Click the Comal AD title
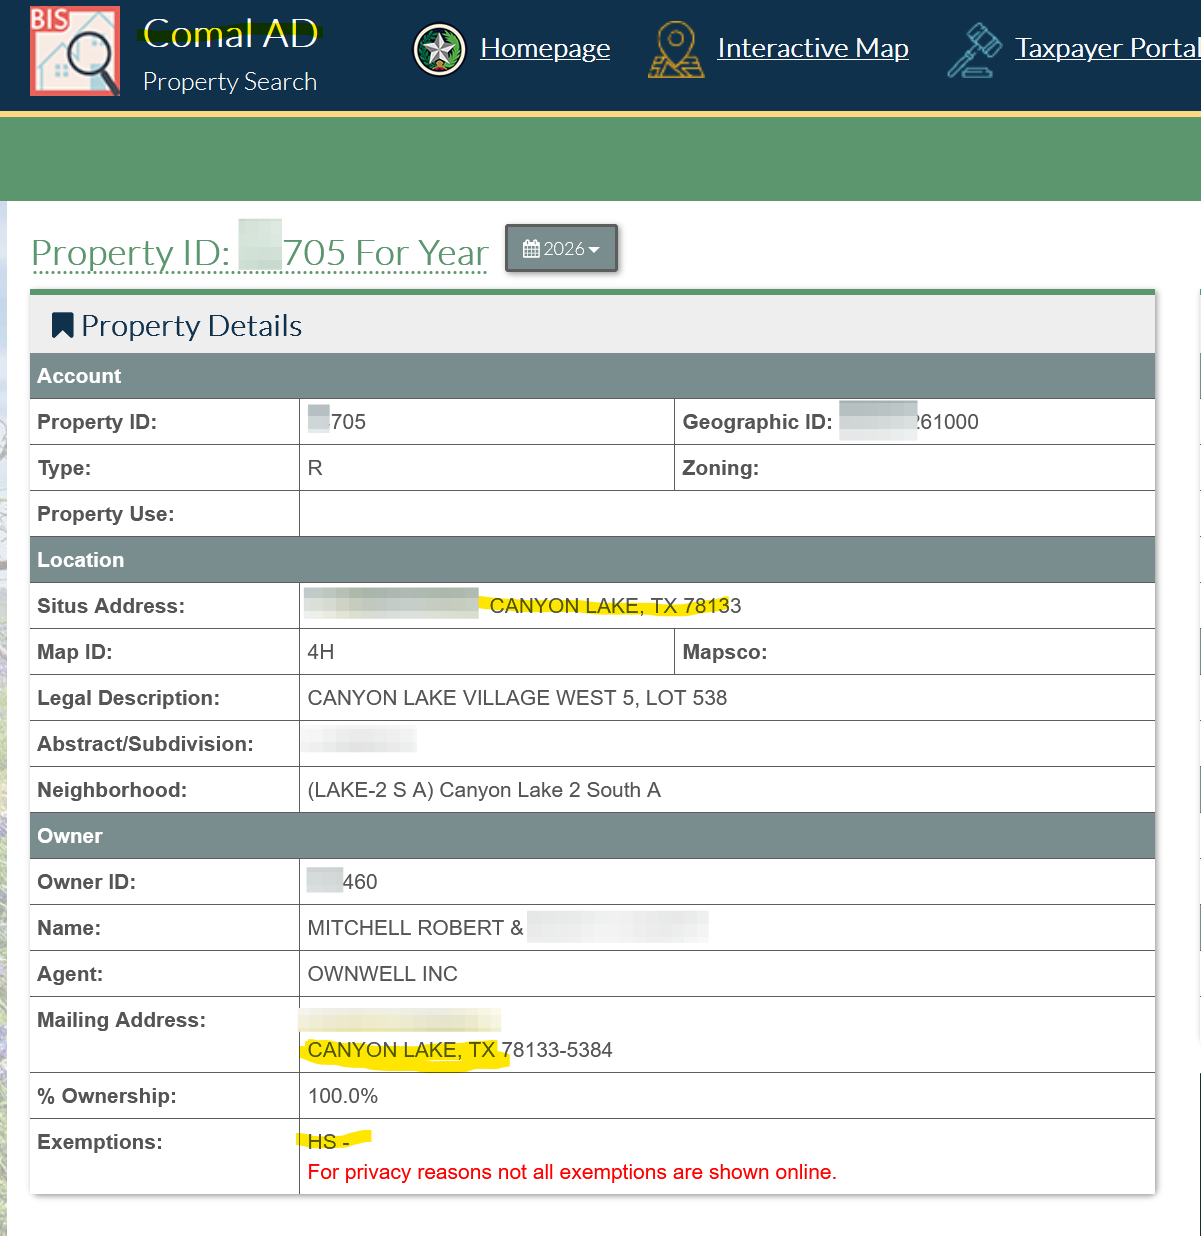The image size is (1201, 1236). (x=230, y=34)
